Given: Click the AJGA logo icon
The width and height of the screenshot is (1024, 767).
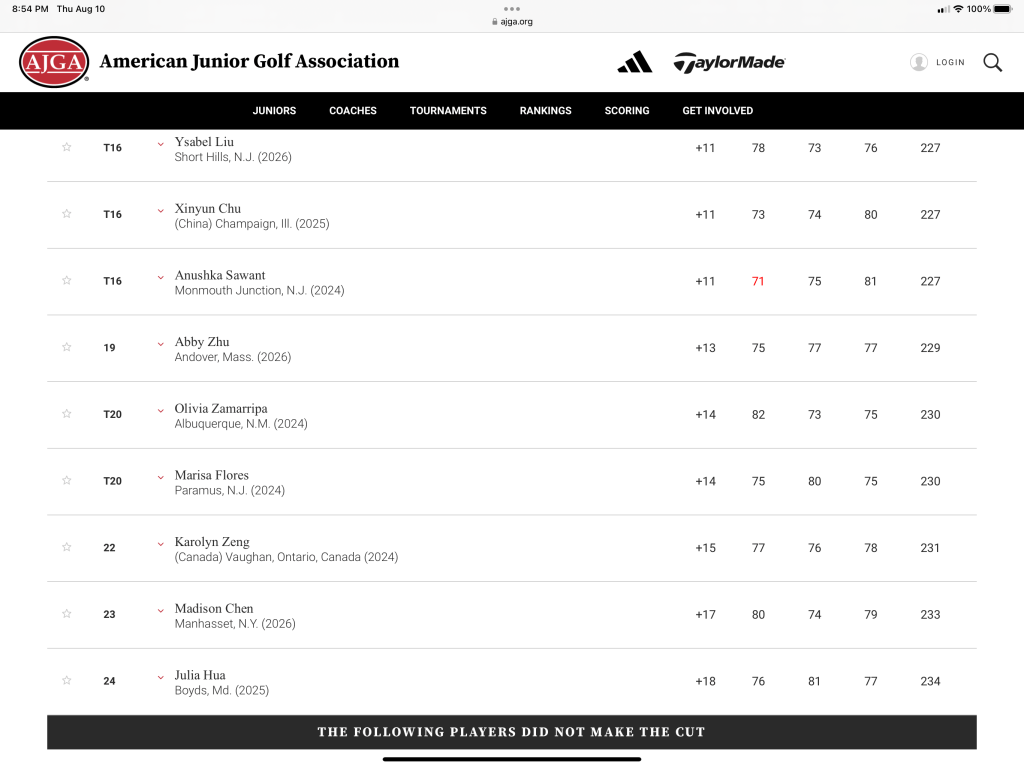Looking at the screenshot, I should click(x=54, y=62).
